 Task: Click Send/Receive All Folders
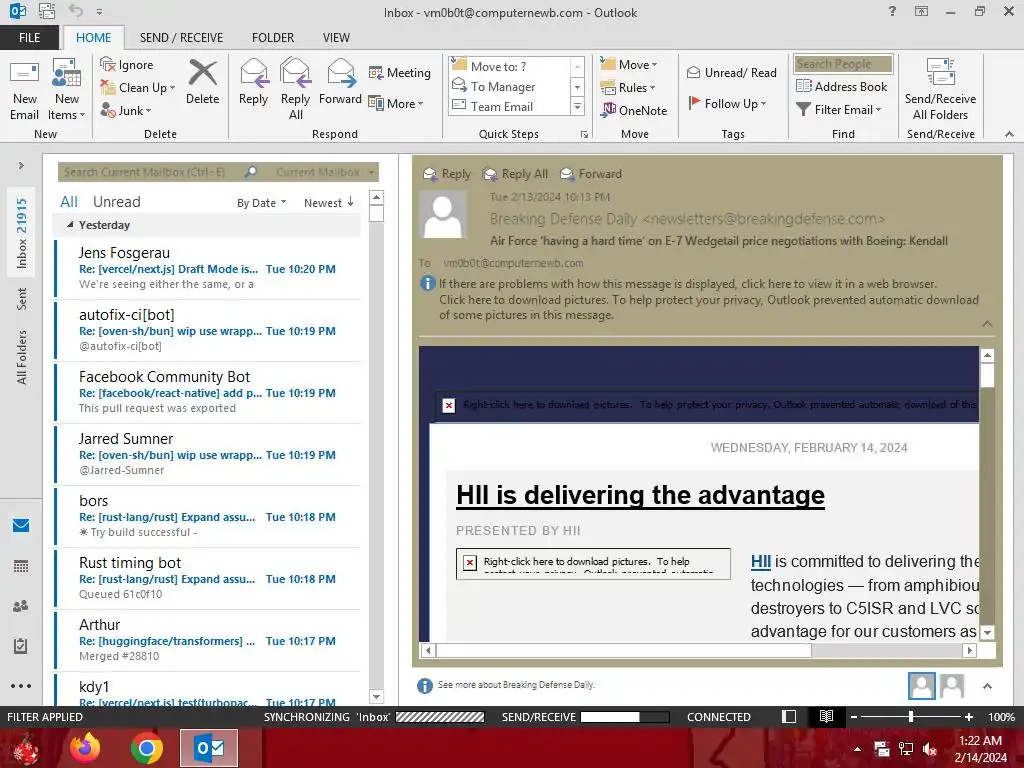940,89
